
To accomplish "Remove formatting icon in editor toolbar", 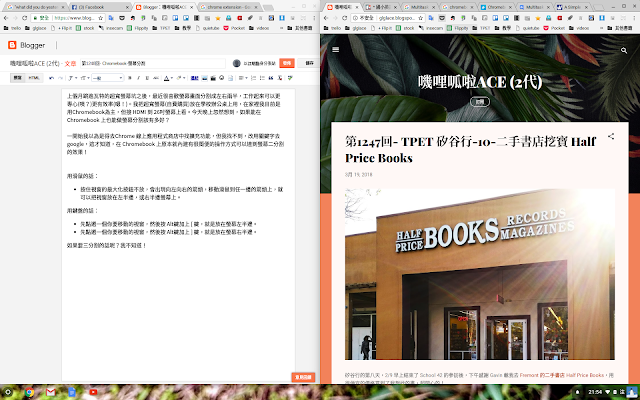I will (280, 78).
